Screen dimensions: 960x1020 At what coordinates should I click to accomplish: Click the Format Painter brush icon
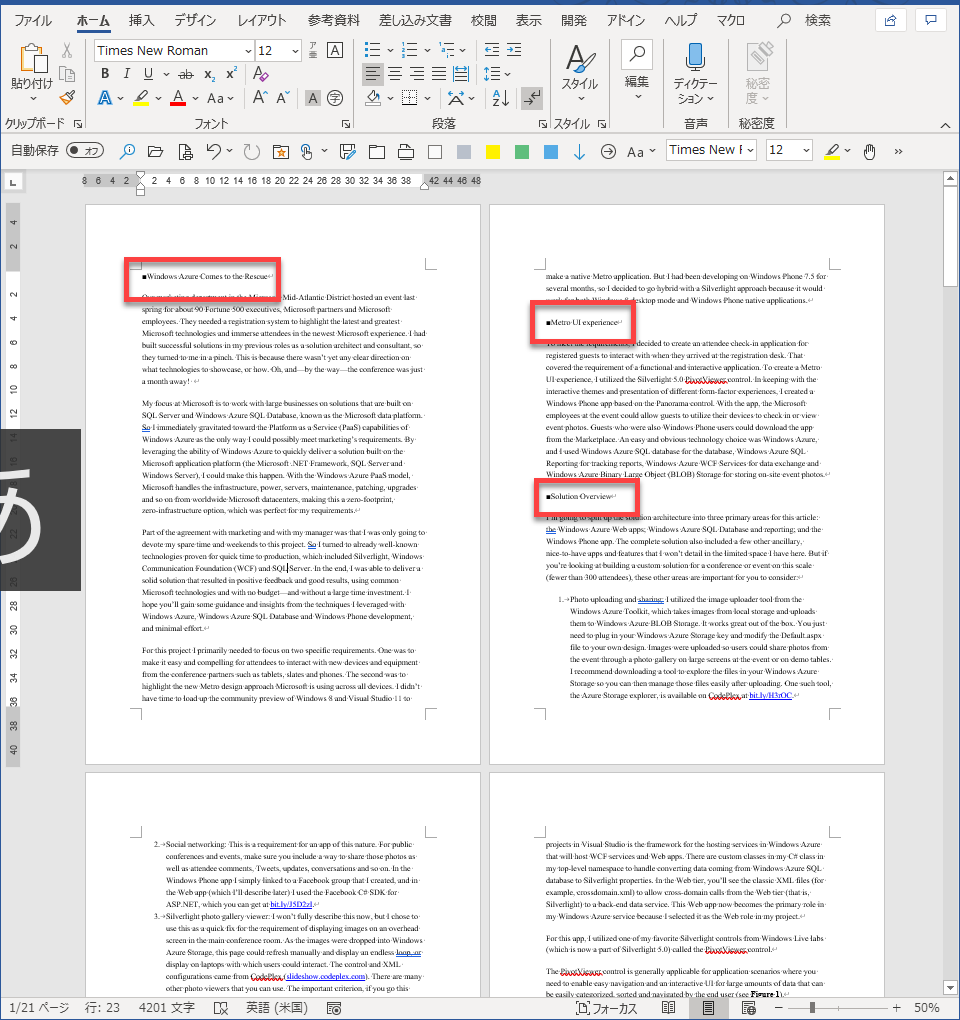coord(67,98)
